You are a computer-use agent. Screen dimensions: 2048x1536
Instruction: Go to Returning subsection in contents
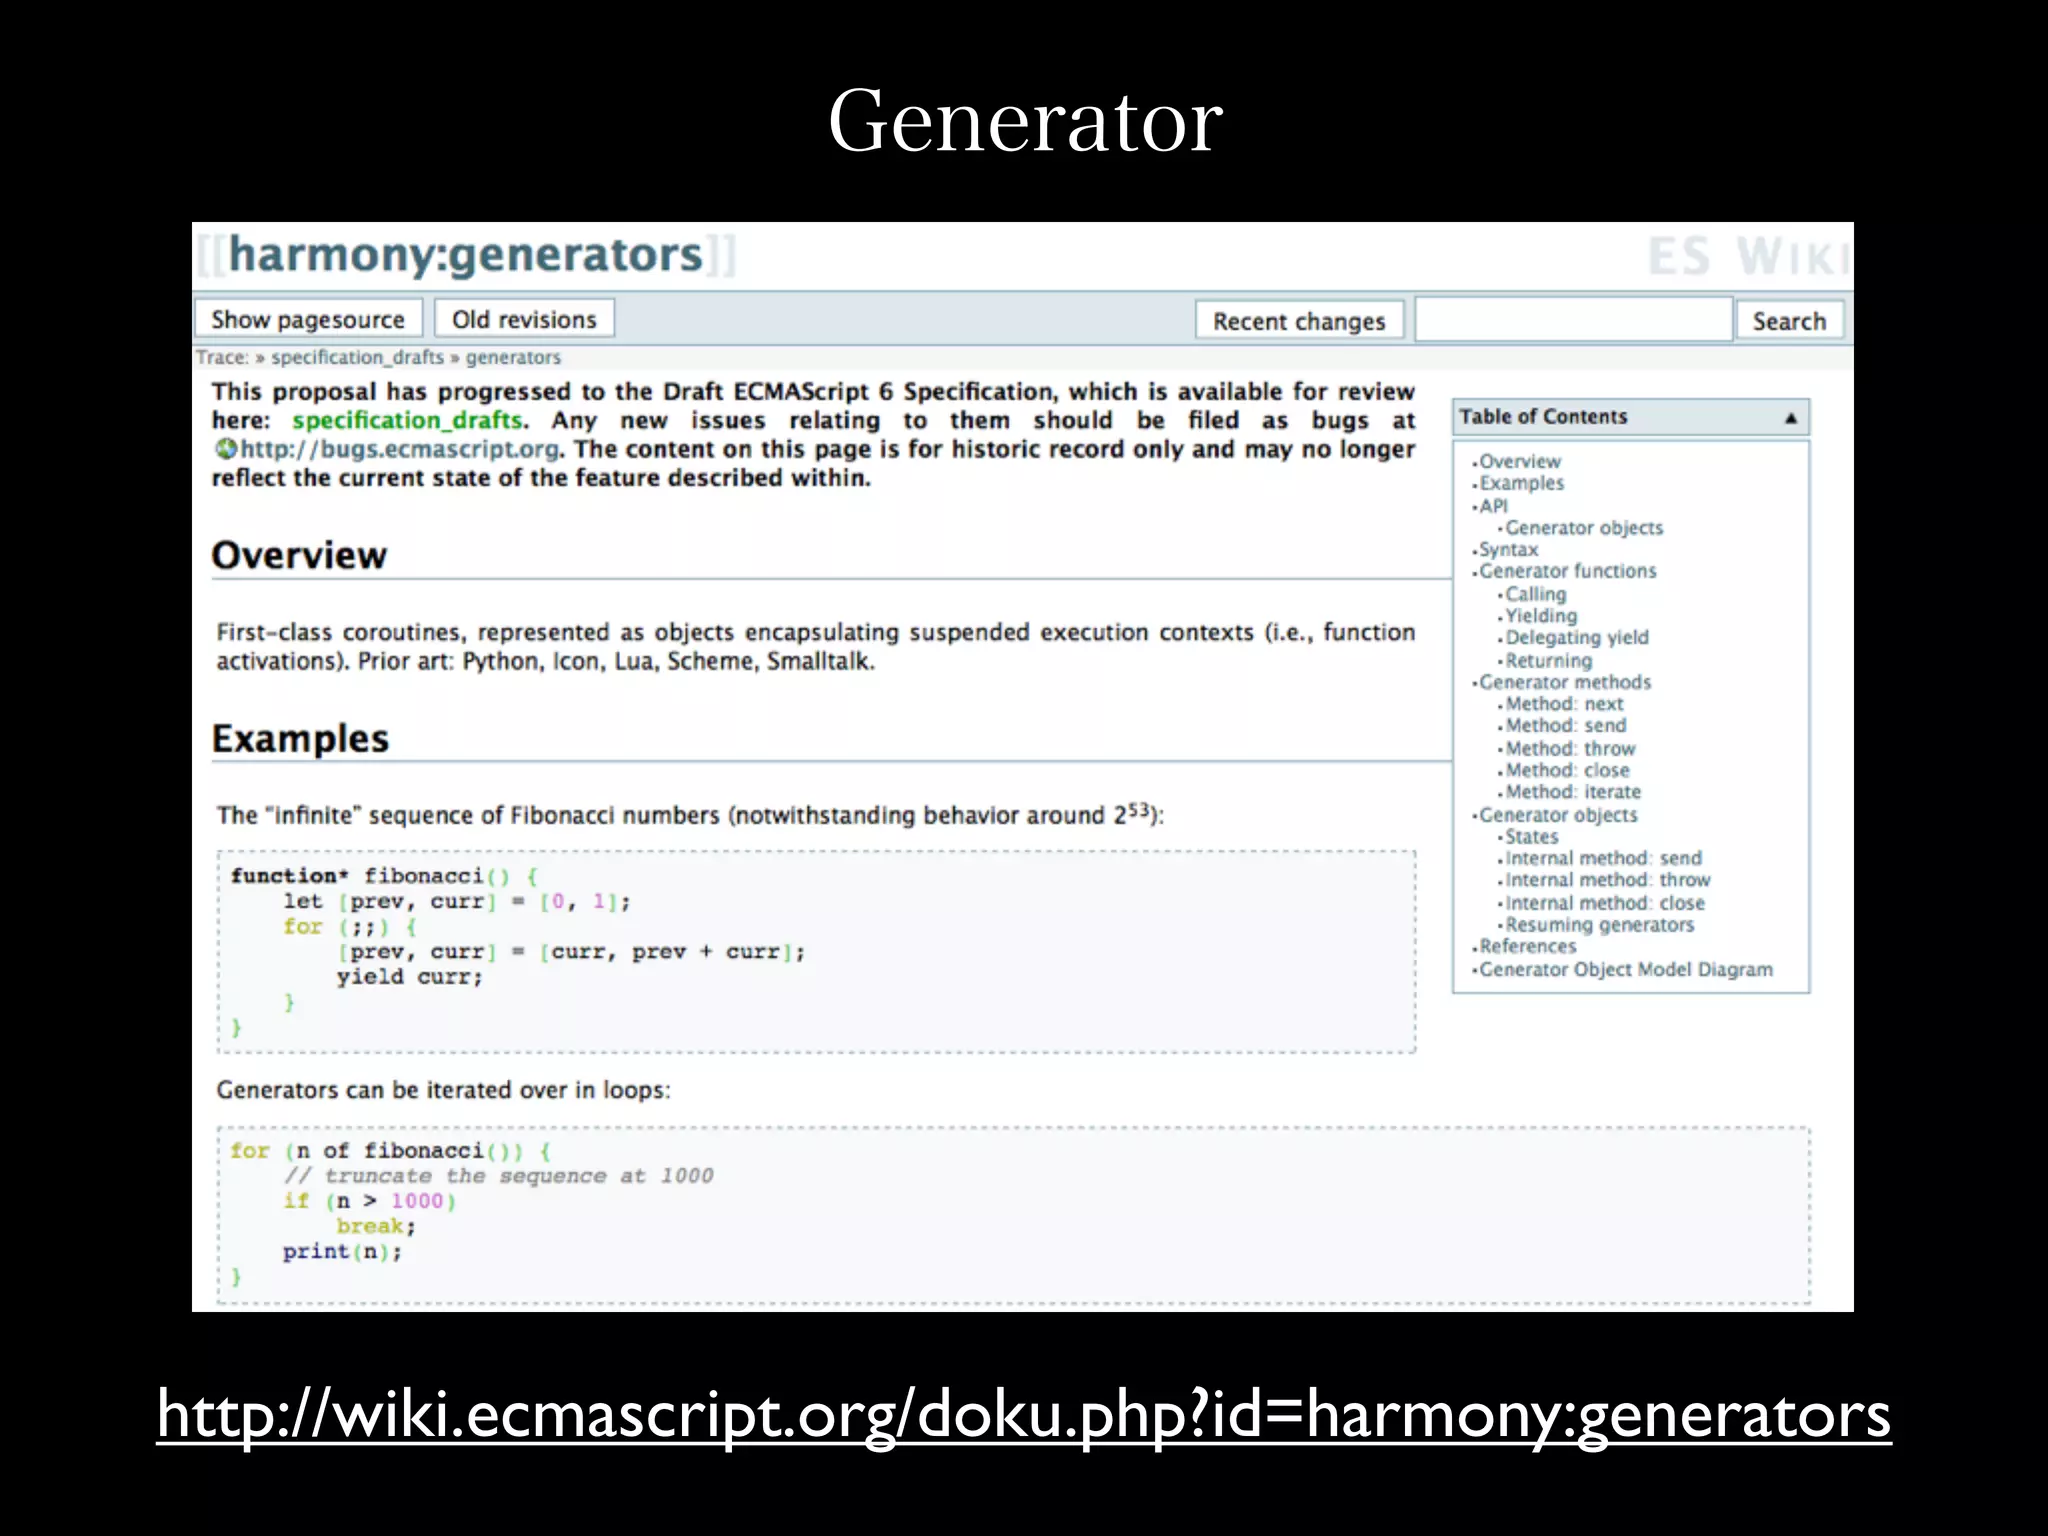tap(1548, 661)
